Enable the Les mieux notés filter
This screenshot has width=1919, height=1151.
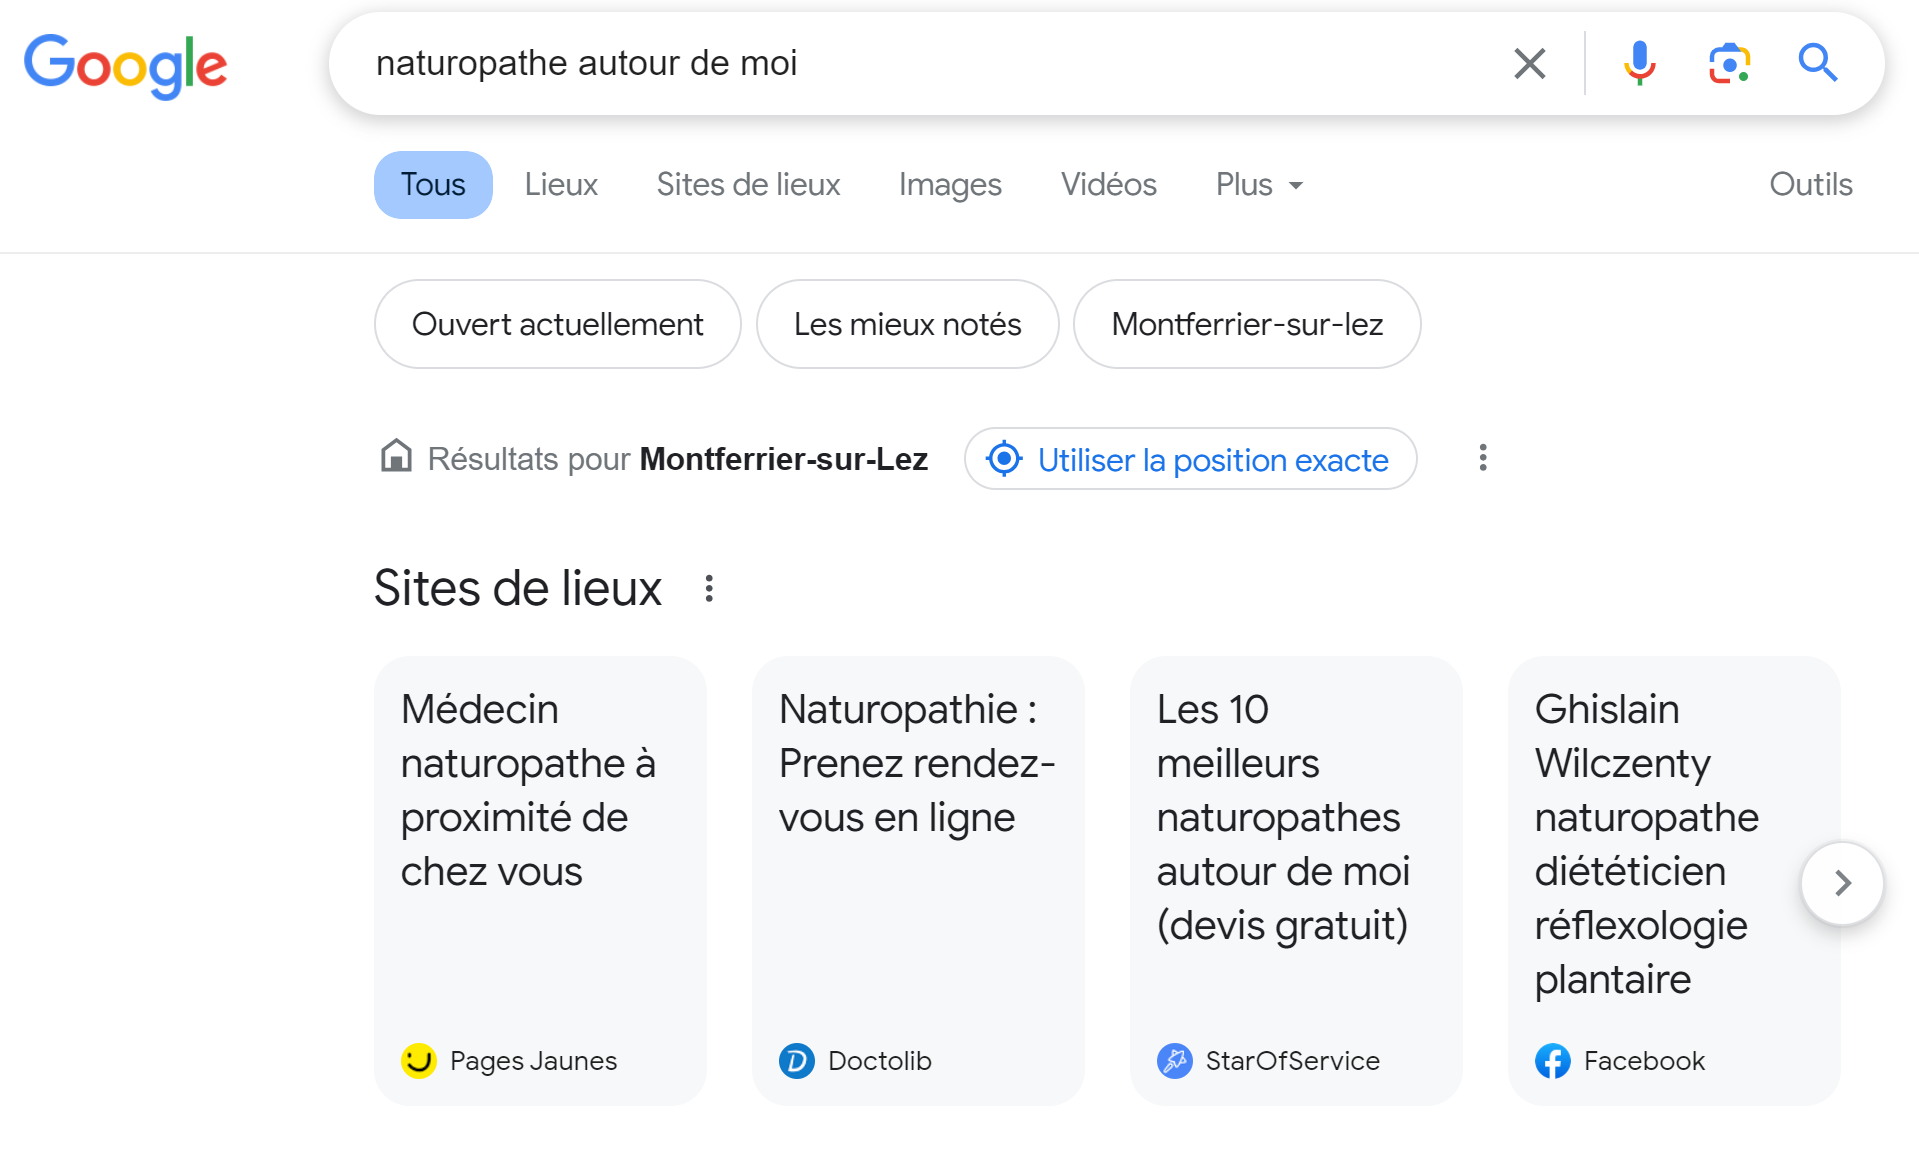pyautogui.click(x=907, y=324)
